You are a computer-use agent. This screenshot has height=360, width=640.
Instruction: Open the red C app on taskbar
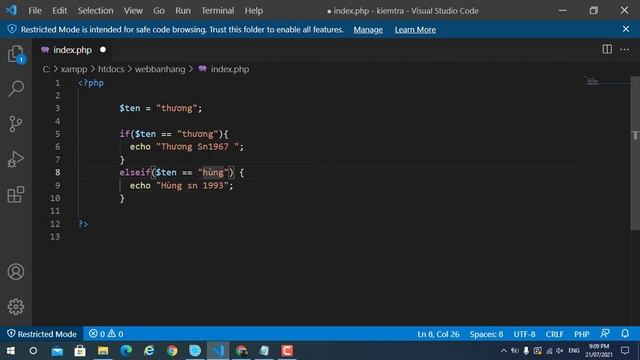click(x=287, y=351)
